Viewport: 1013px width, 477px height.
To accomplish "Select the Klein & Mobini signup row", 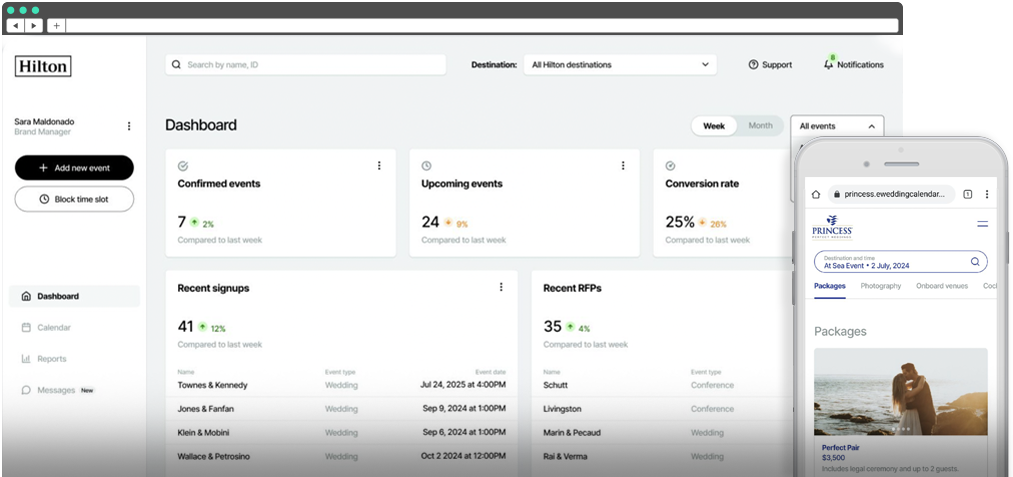I will (x=342, y=432).
